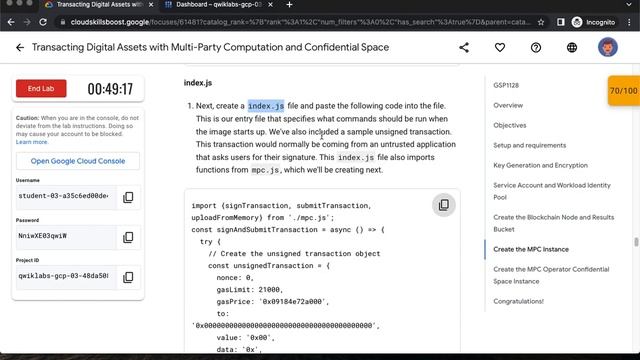The width and height of the screenshot is (640, 360).
Task: Bookmark this page with the star icon
Action: (x=541, y=22)
